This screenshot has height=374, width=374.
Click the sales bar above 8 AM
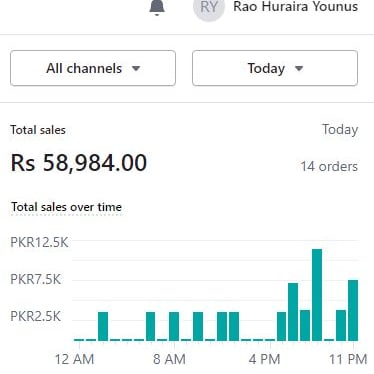point(174,326)
